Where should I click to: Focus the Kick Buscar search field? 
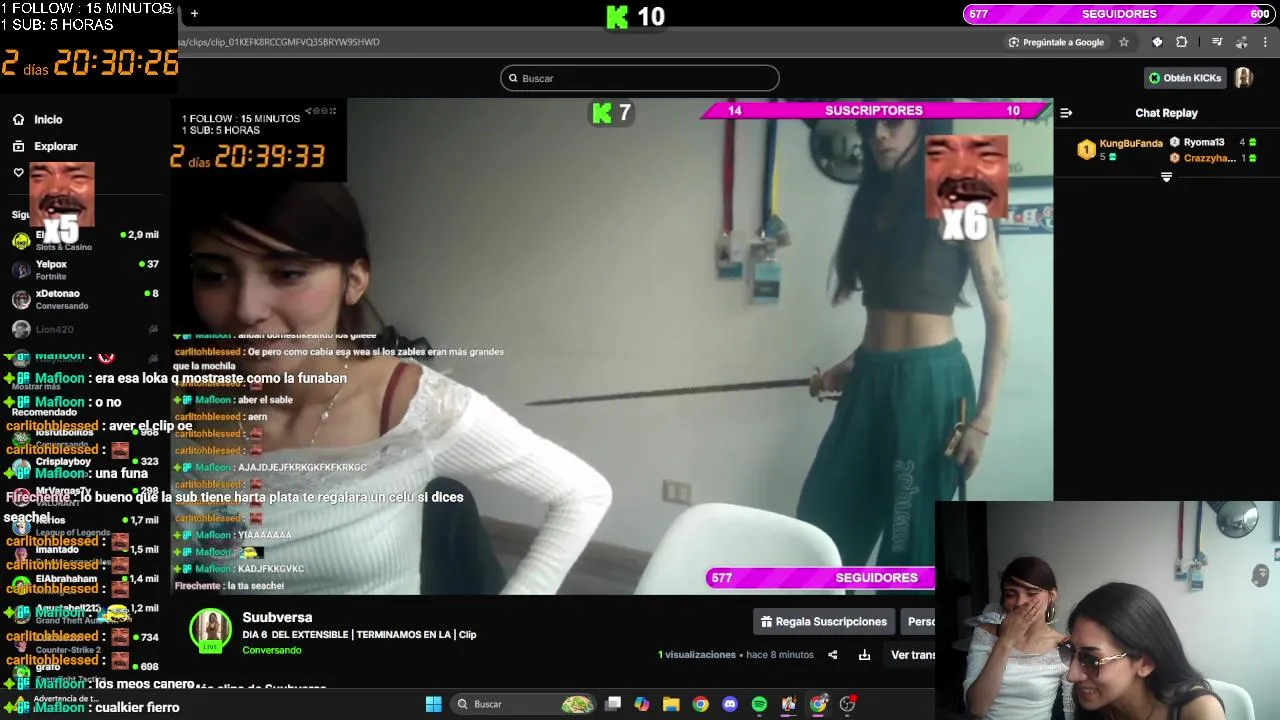pyautogui.click(x=640, y=78)
